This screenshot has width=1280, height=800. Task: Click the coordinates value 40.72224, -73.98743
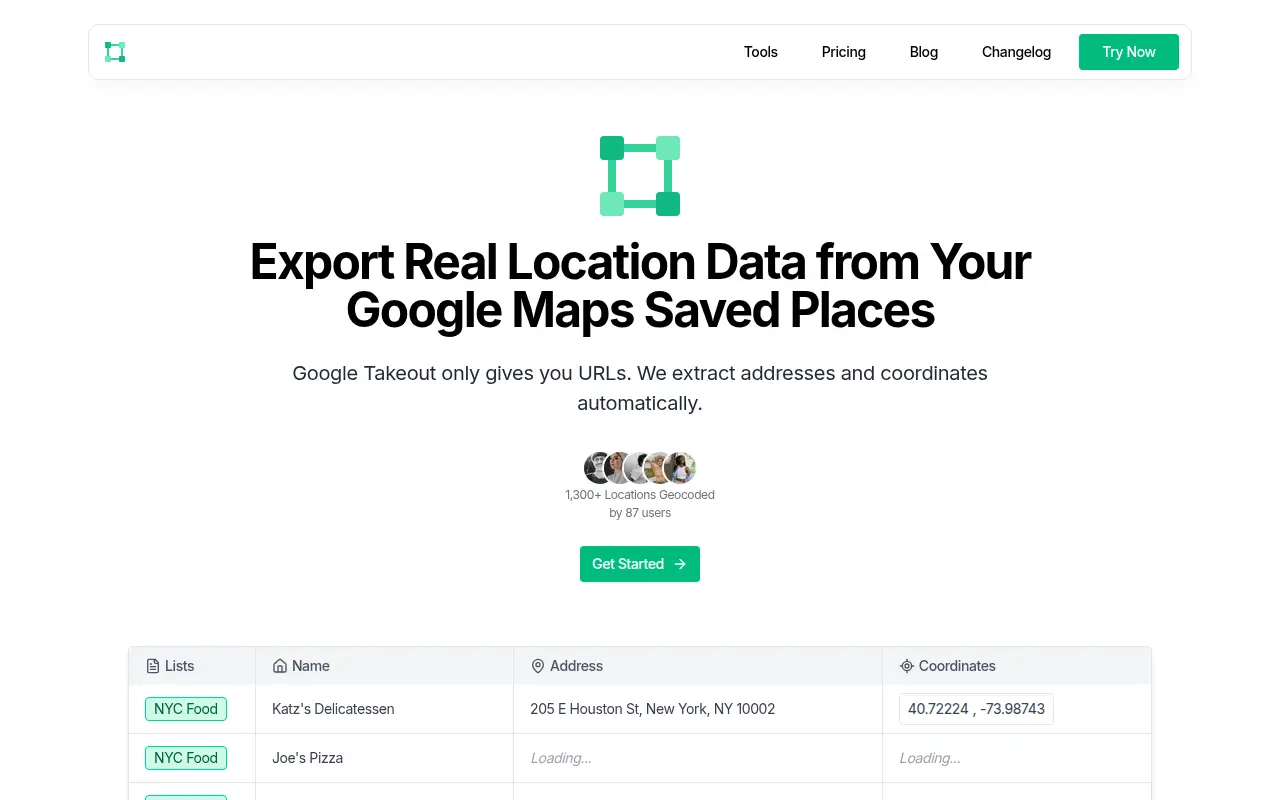pyautogui.click(x=976, y=709)
